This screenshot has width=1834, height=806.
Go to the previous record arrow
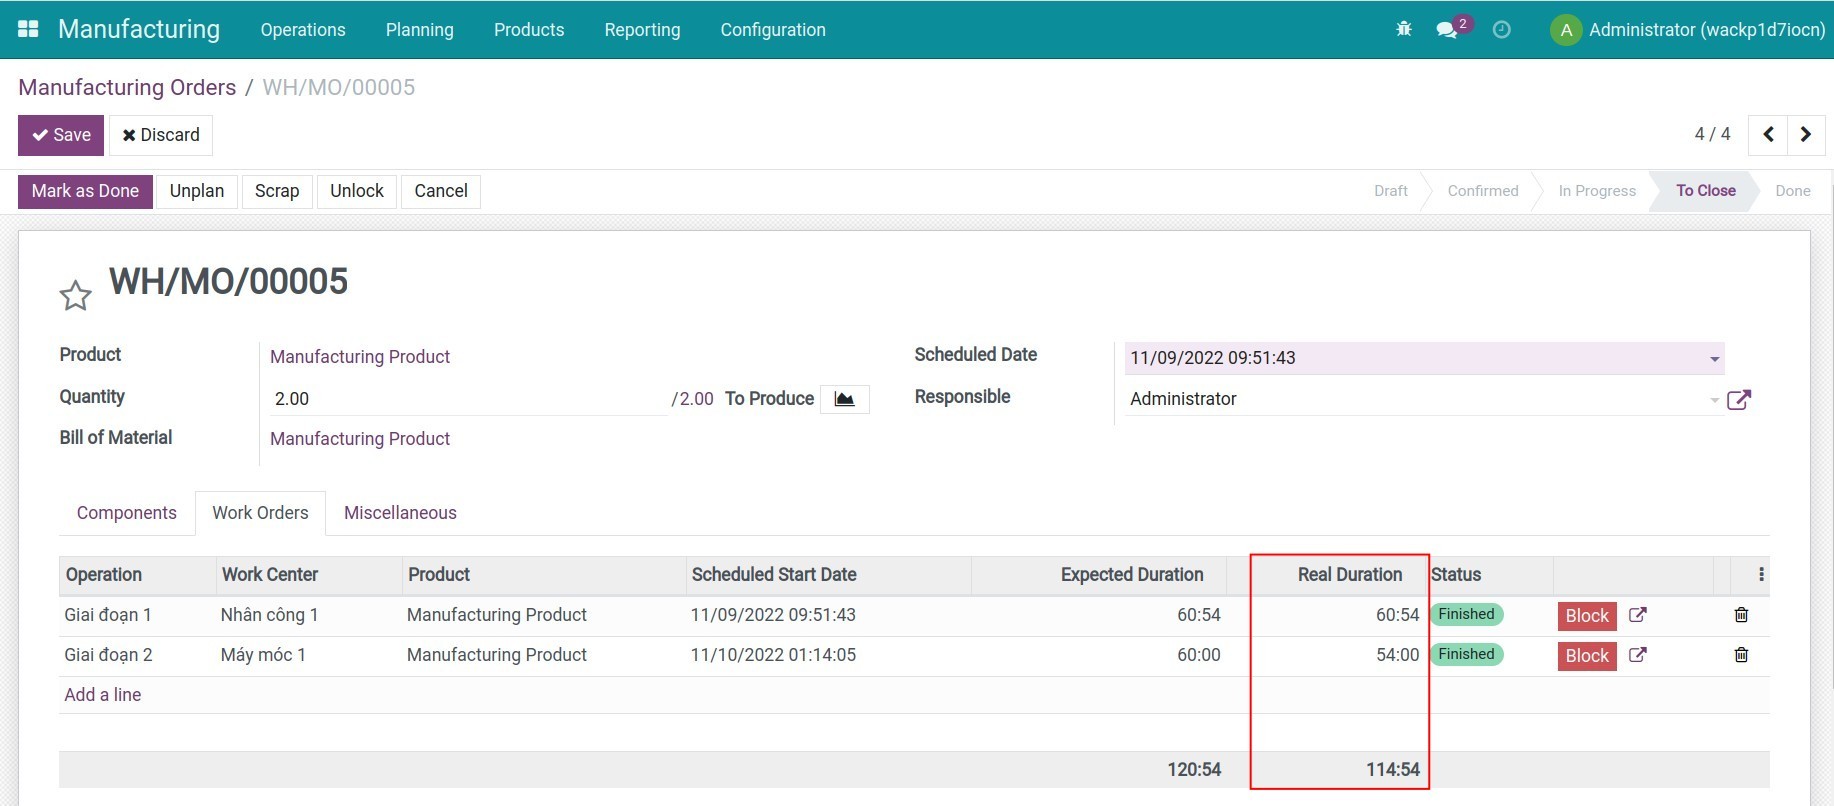click(1768, 135)
